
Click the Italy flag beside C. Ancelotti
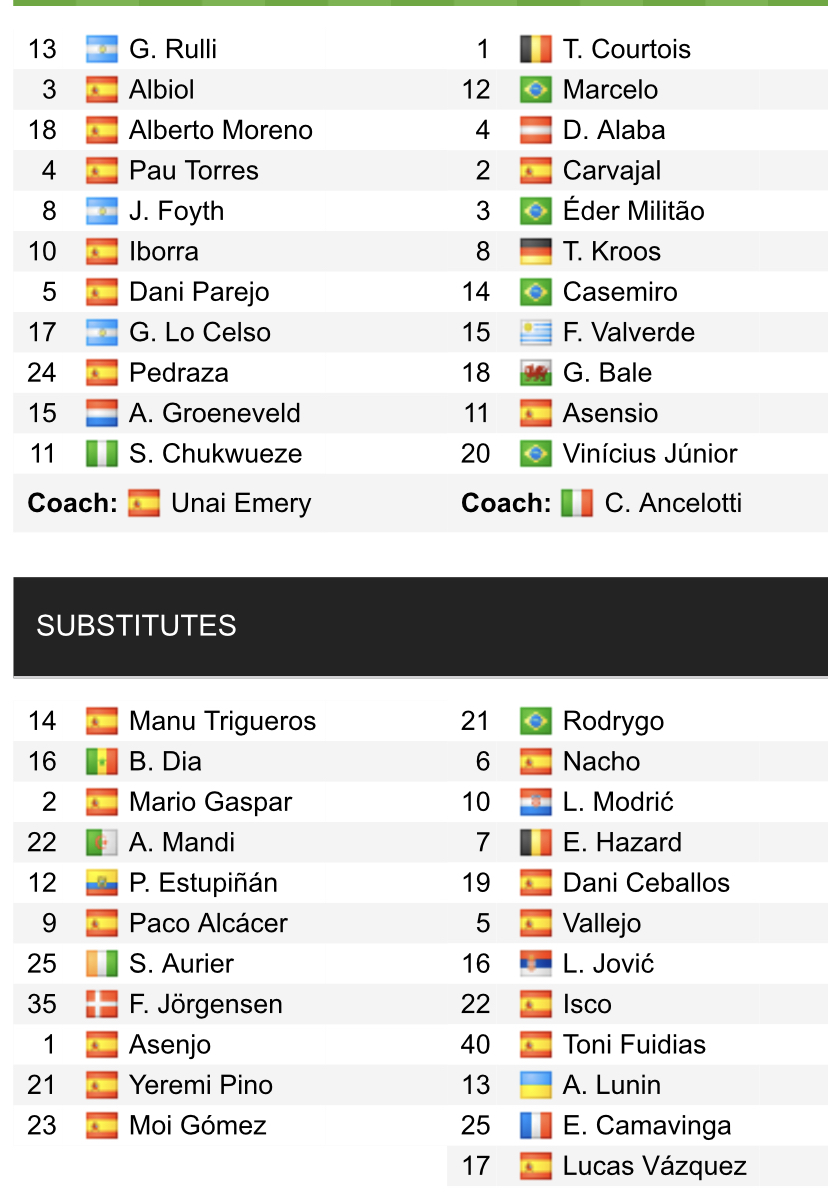(x=576, y=503)
